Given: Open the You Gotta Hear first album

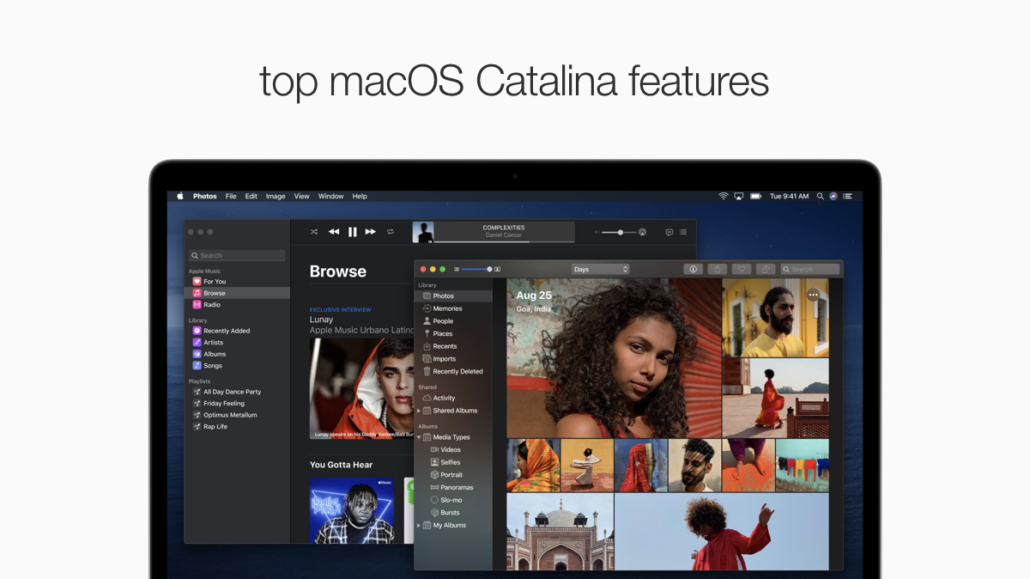Looking at the screenshot, I should [x=352, y=511].
